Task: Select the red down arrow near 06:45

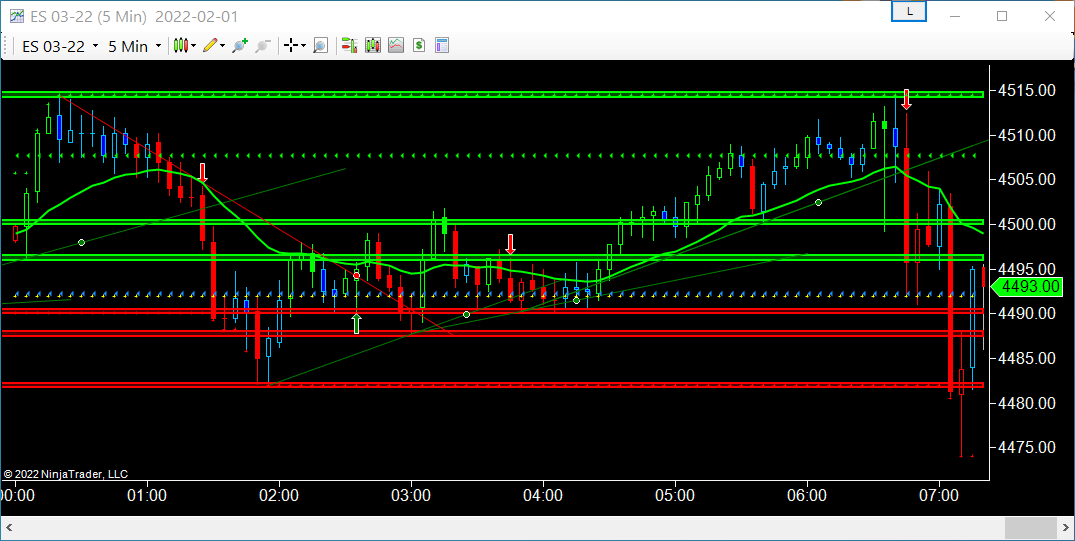Action: point(906,99)
